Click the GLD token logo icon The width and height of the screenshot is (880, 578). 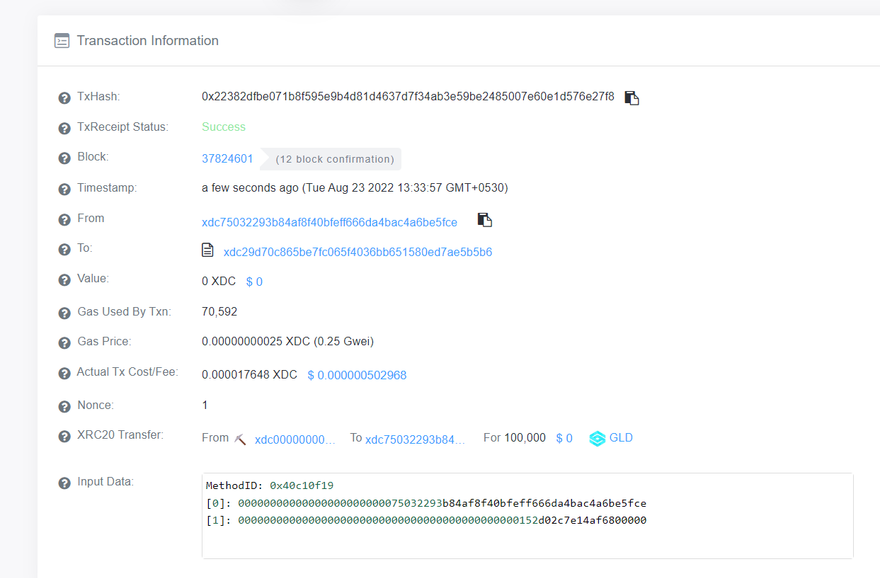[597, 439]
